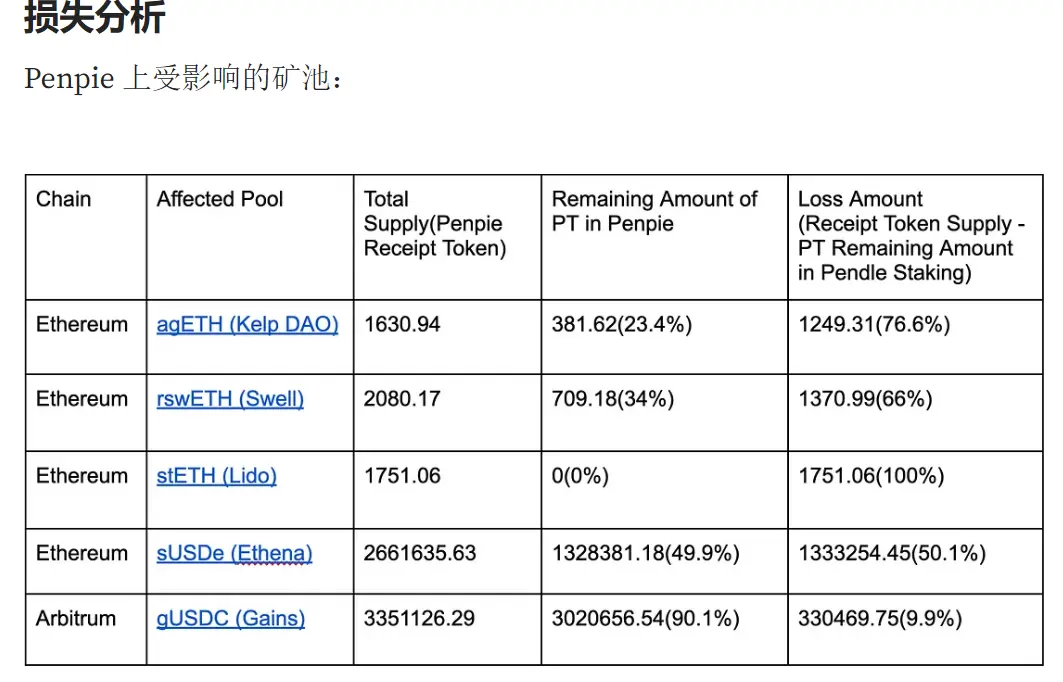Open the rswETH (Swell) link
Viewport: 1063px width, 682px height.
230,399
